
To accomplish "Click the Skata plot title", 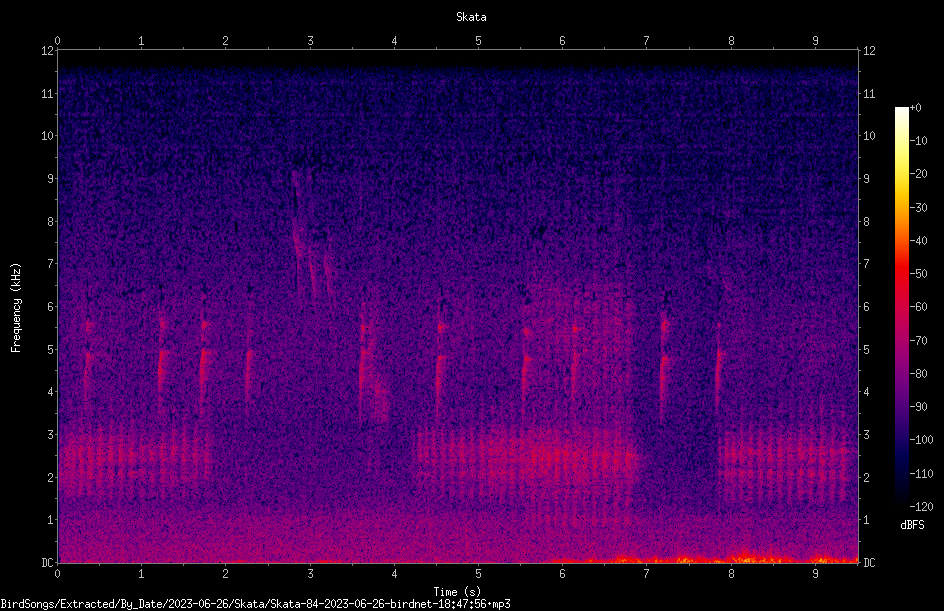I will coord(471,17).
